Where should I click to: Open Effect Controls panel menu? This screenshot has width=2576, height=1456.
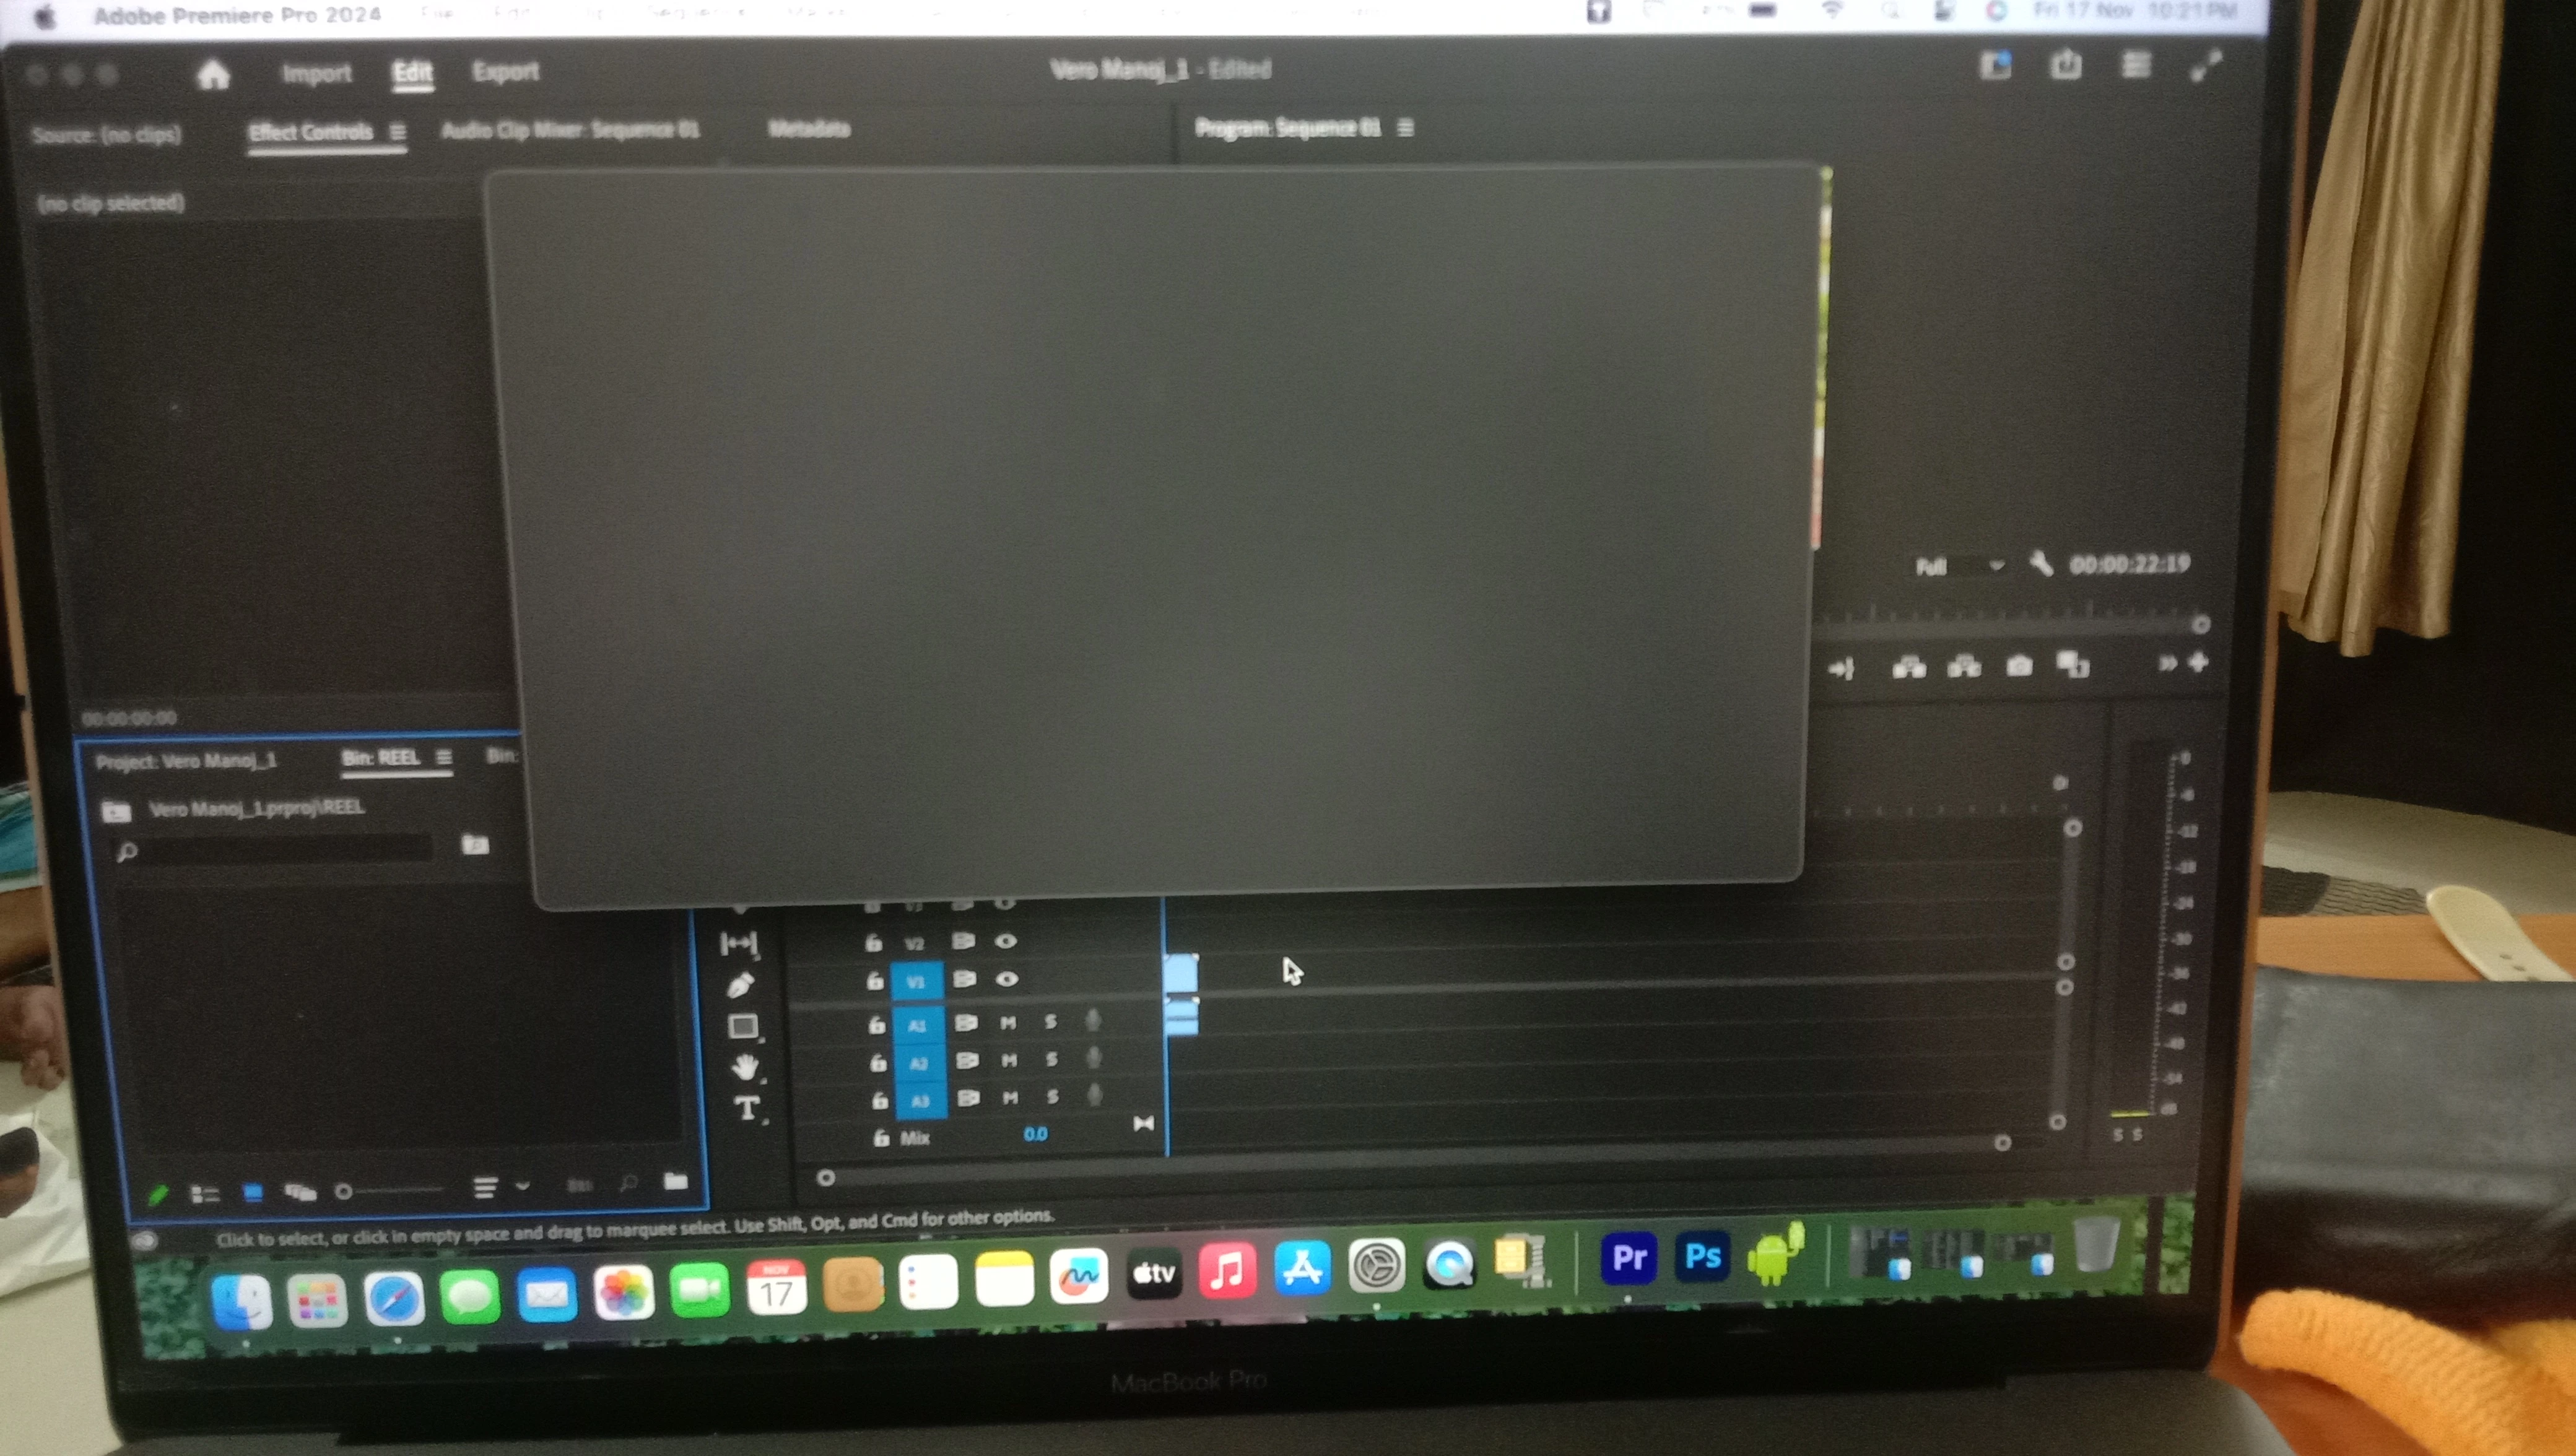pyautogui.click(x=397, y=132)
